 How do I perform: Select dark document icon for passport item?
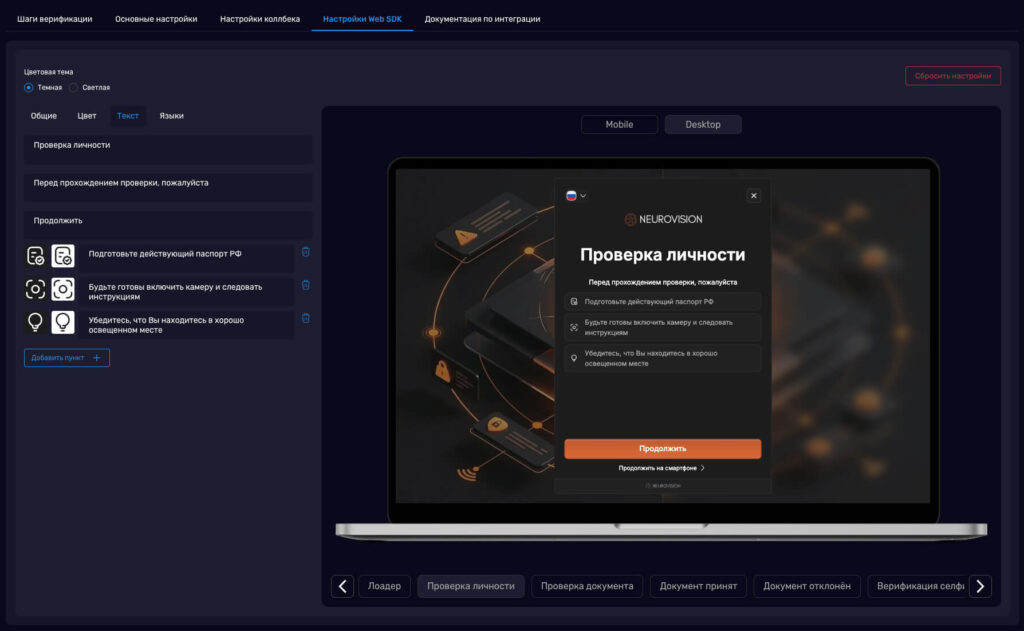(35, 256)
